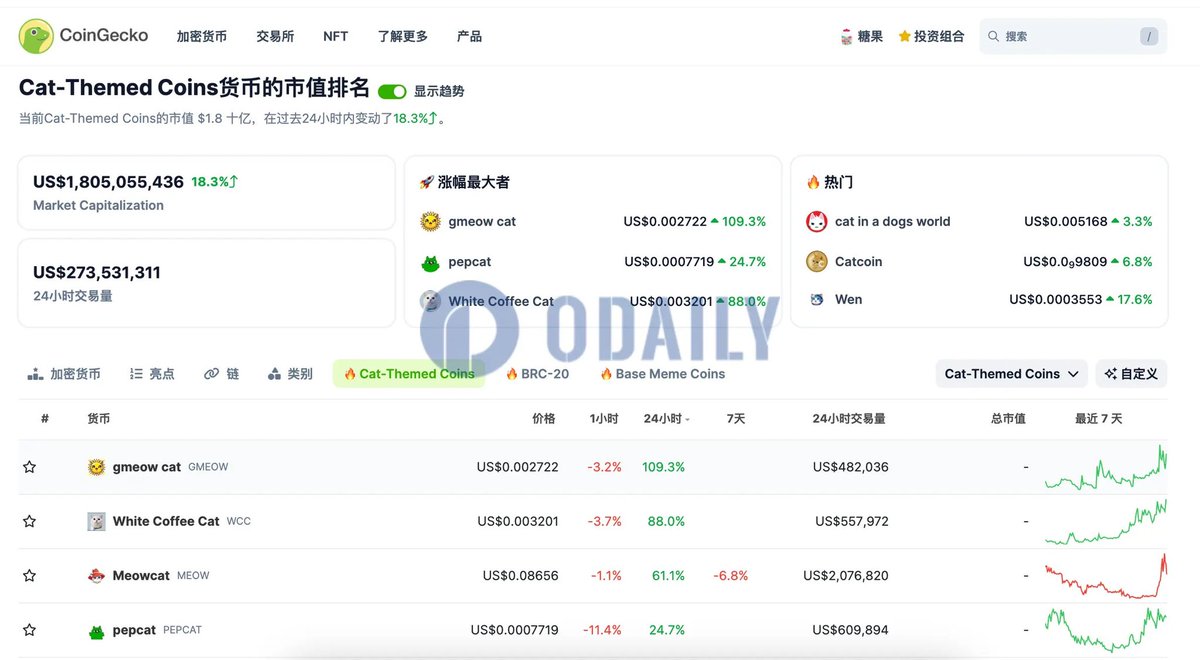The width and height of the screenshot is (1200, 660).
Task: Select the Base Meme Coins tab
Action: tap(662, 373)
